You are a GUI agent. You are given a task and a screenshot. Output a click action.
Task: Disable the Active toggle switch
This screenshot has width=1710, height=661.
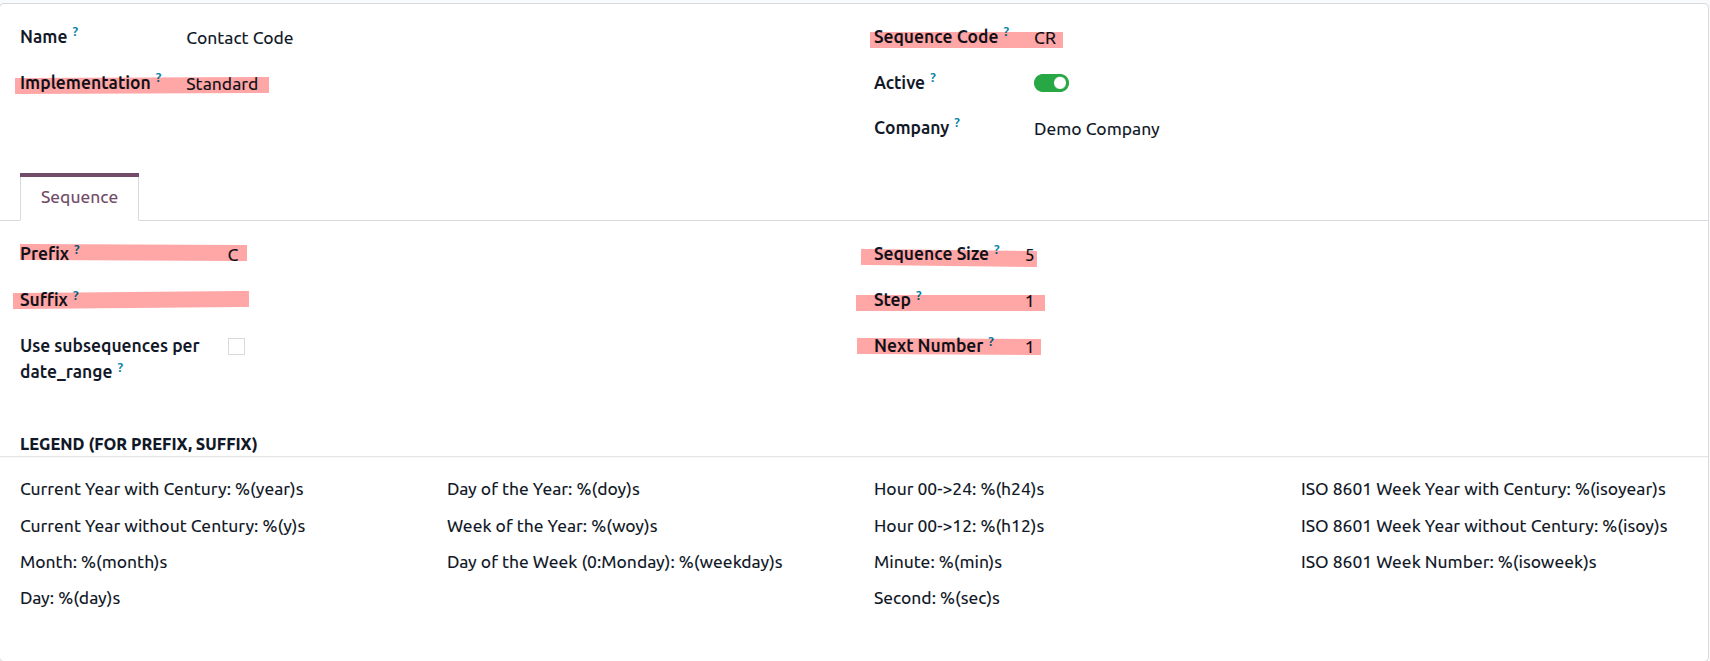(x=1051, y=83)
